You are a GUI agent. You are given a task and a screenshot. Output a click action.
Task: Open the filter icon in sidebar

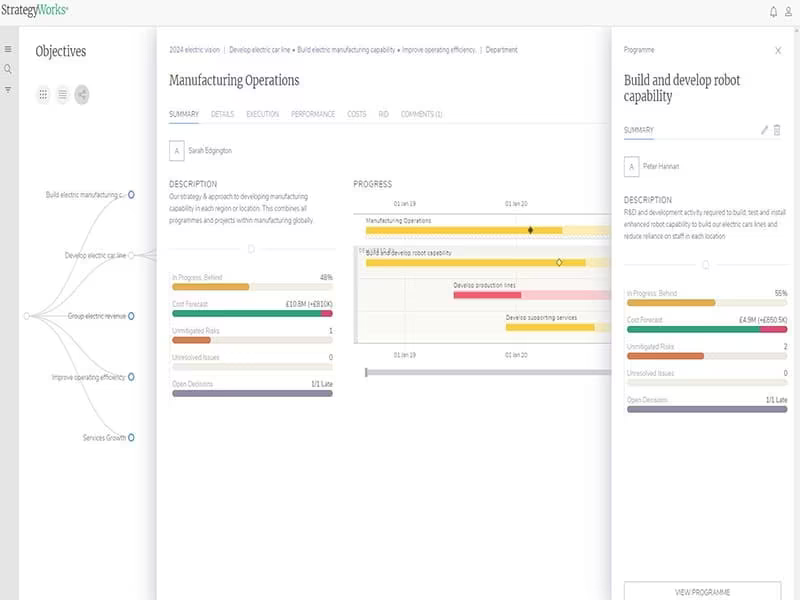(8, 90)
